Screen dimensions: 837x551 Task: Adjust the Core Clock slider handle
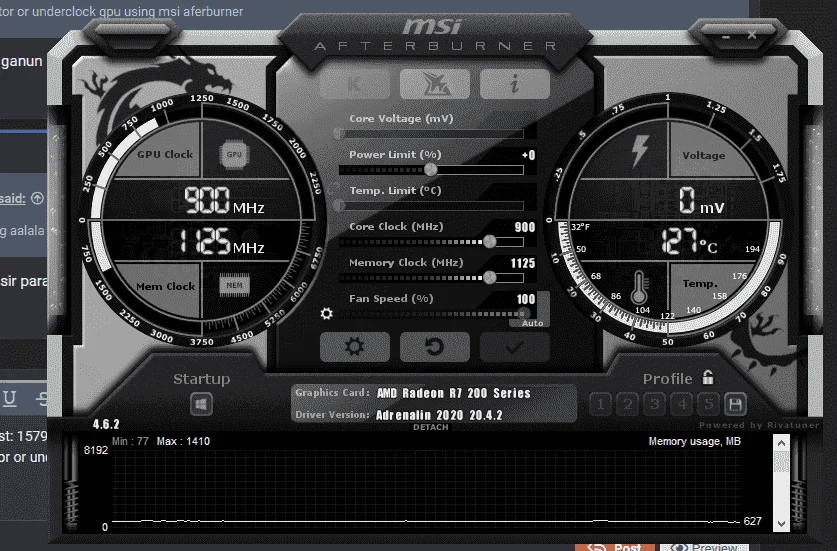click(x=489, y=242)
